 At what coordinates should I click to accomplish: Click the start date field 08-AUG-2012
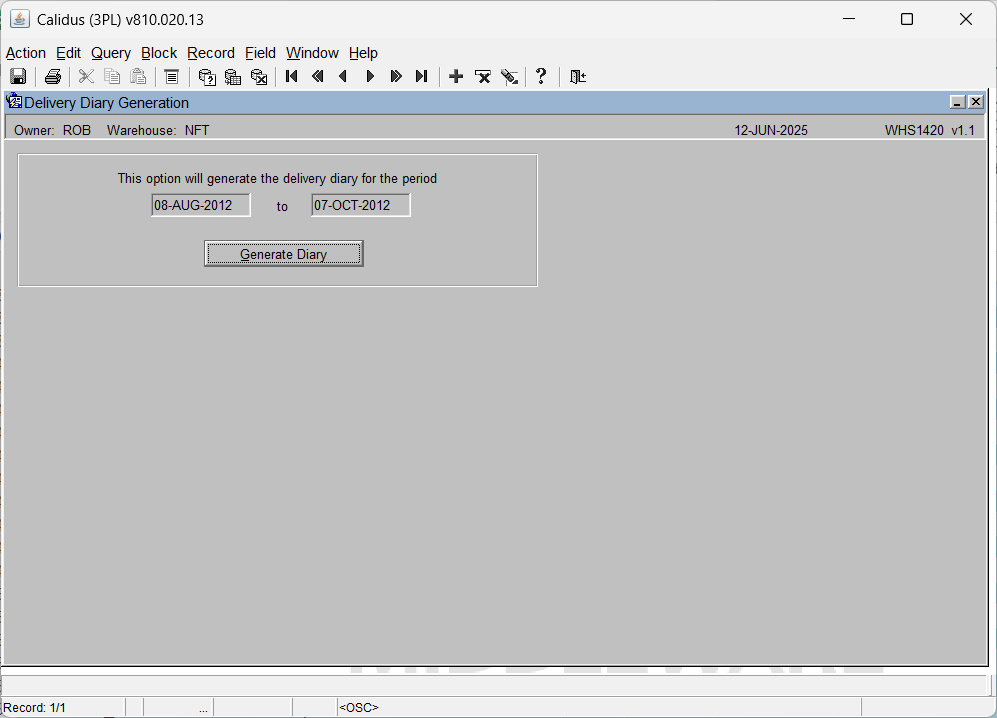pyautogui.click(x=201, y=205)
